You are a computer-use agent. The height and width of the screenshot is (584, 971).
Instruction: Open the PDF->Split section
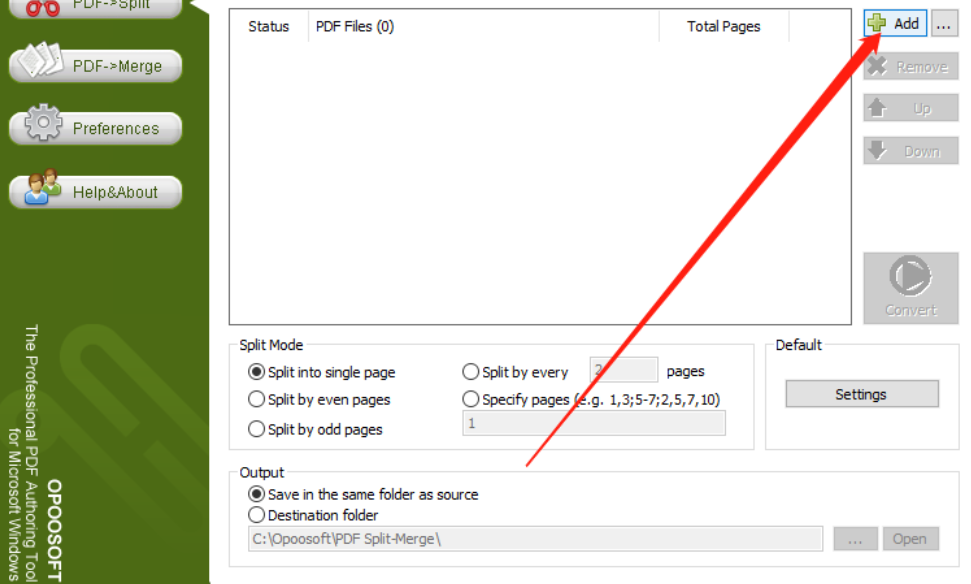click(96, 6)
